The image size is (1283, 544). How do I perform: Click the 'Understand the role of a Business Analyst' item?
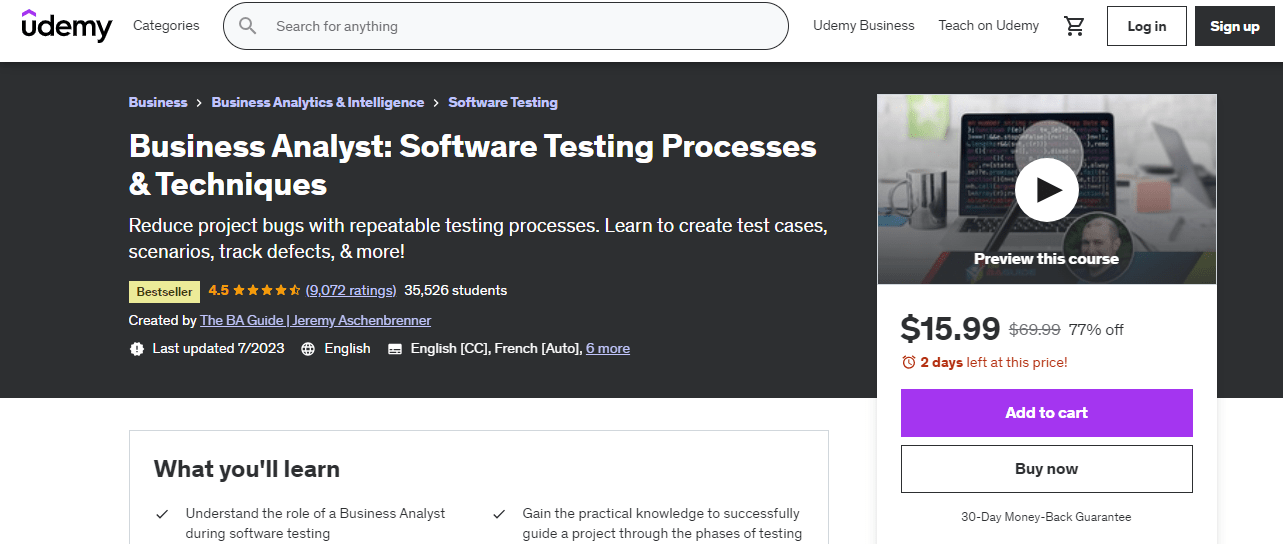316,524
